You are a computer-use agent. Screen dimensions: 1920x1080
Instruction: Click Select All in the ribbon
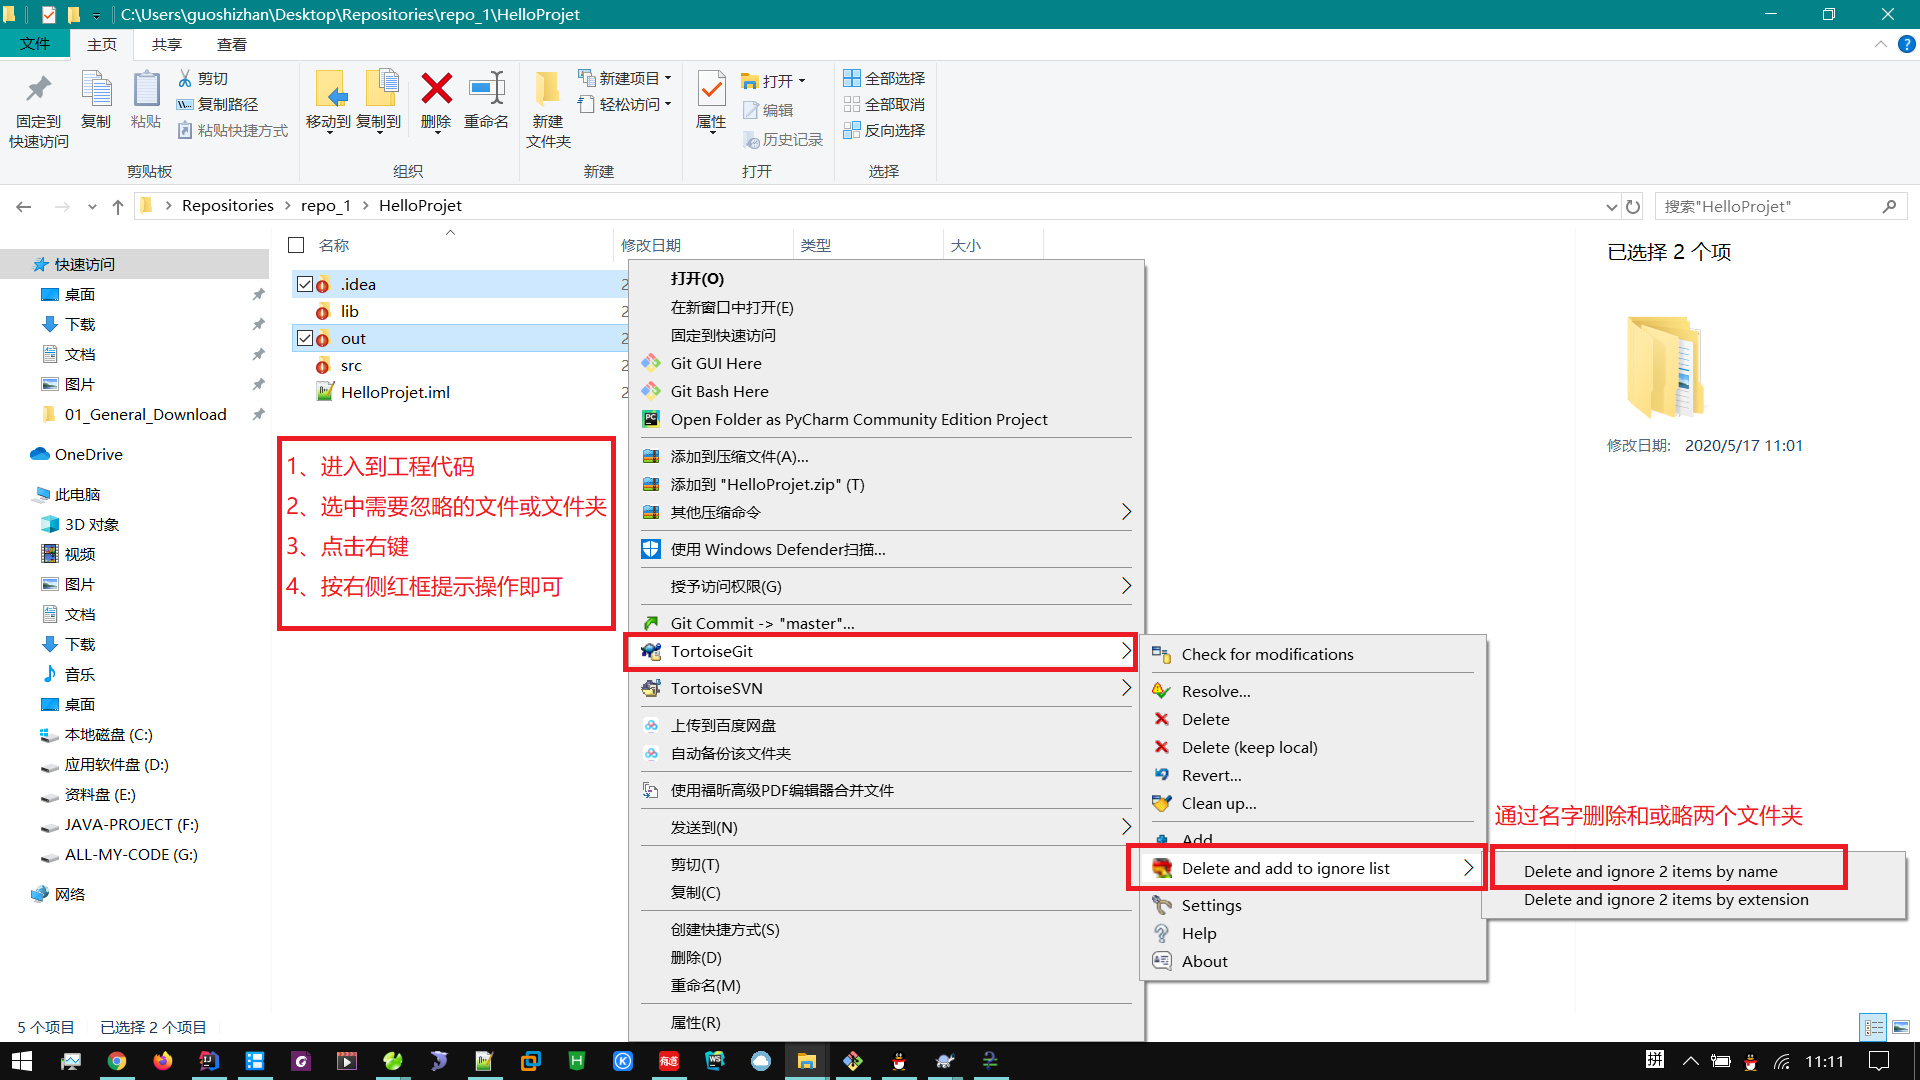point(884,78)
